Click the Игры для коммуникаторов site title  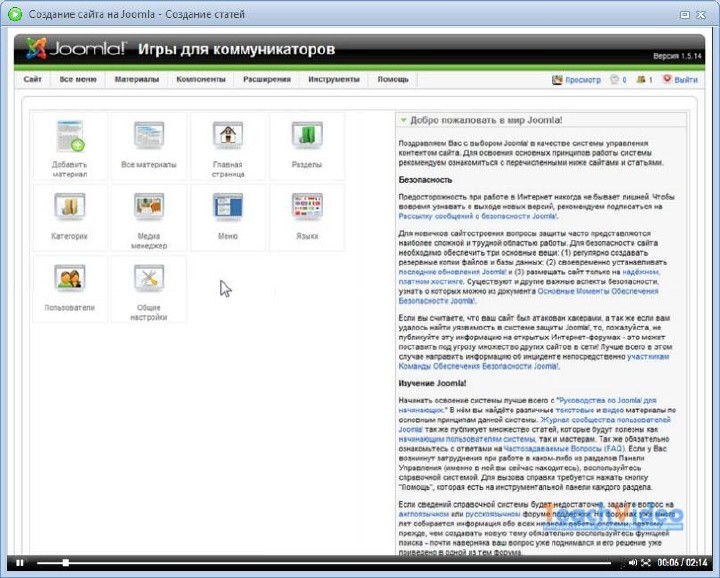(x=236, y=49)
